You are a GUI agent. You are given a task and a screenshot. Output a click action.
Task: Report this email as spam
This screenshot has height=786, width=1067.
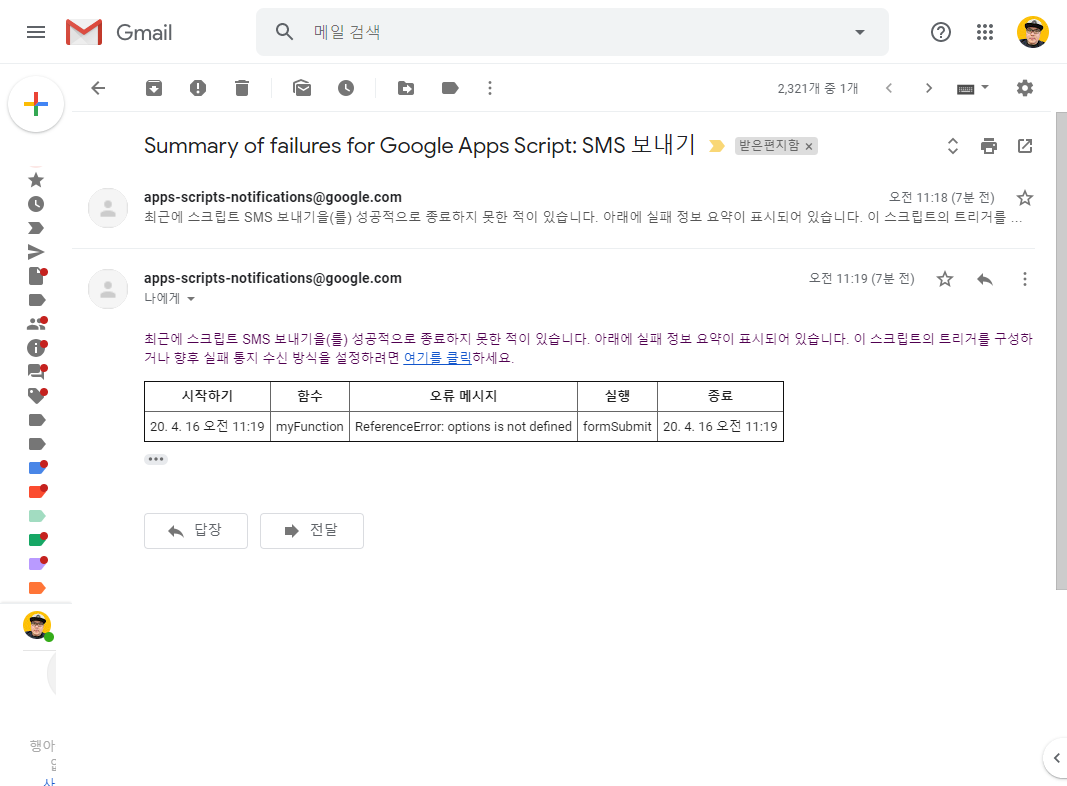tap(198, 88)
